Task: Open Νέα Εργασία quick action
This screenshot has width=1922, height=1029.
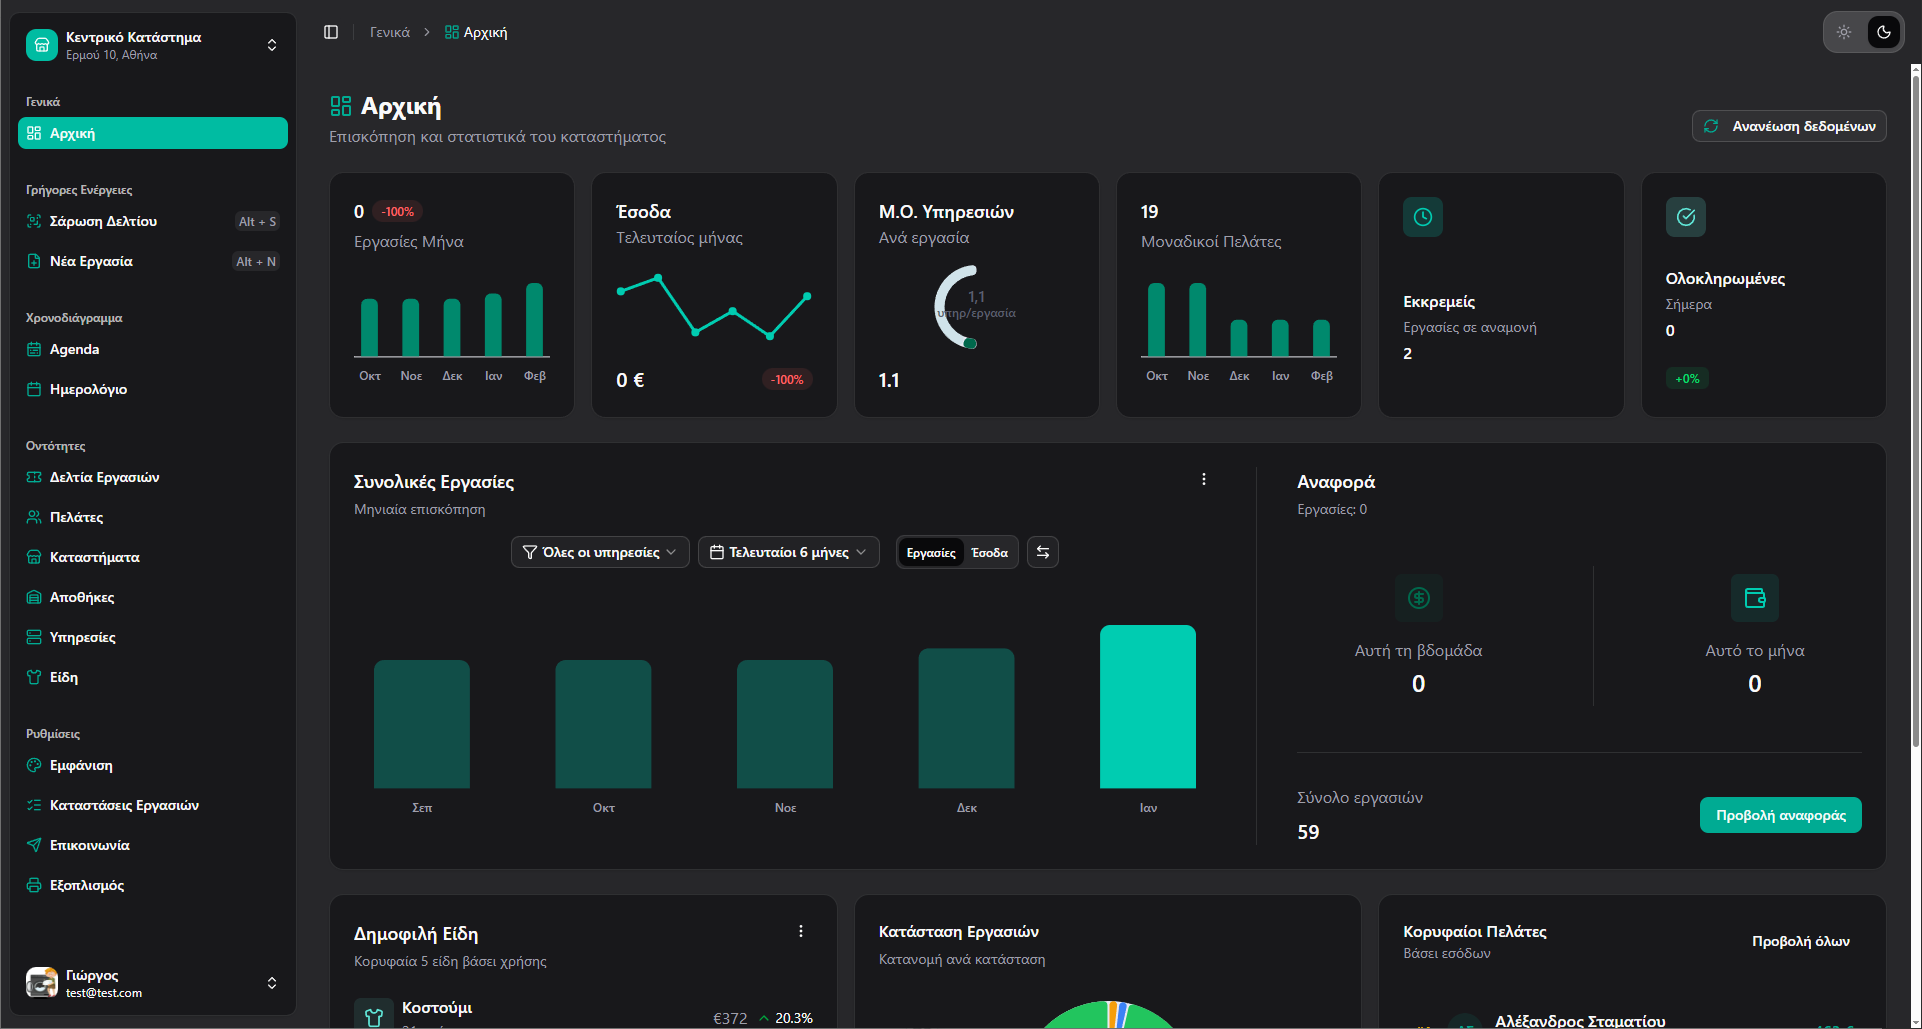Action: tap(153, 261)
